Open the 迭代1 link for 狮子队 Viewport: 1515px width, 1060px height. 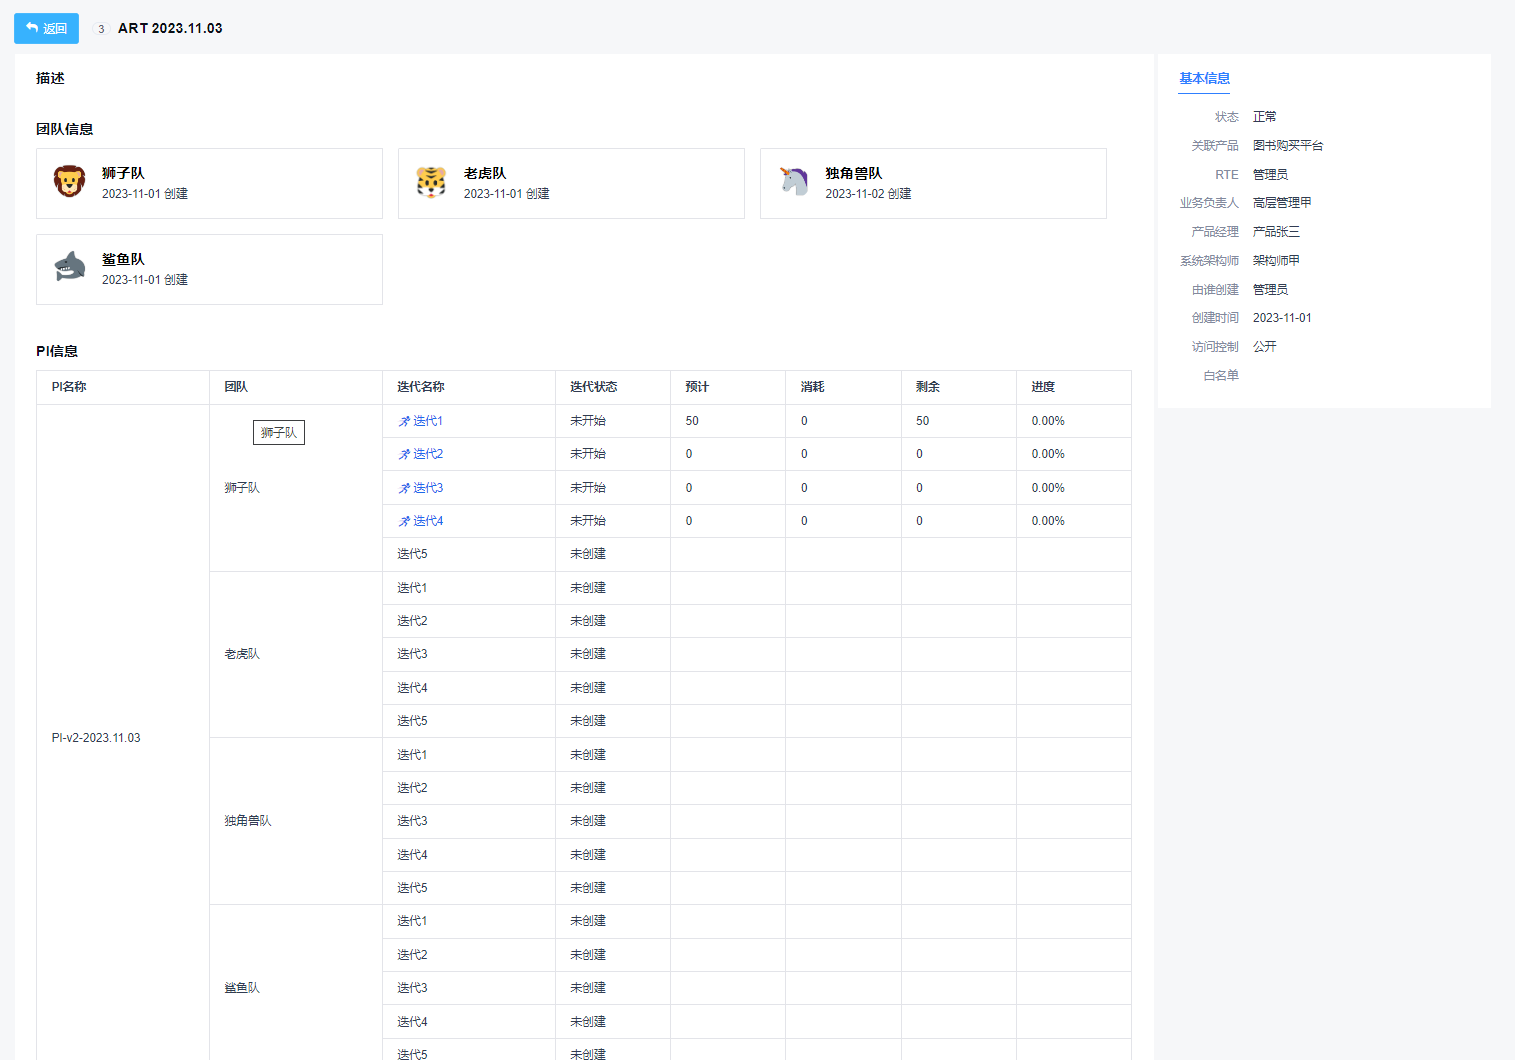coord(428,421)
